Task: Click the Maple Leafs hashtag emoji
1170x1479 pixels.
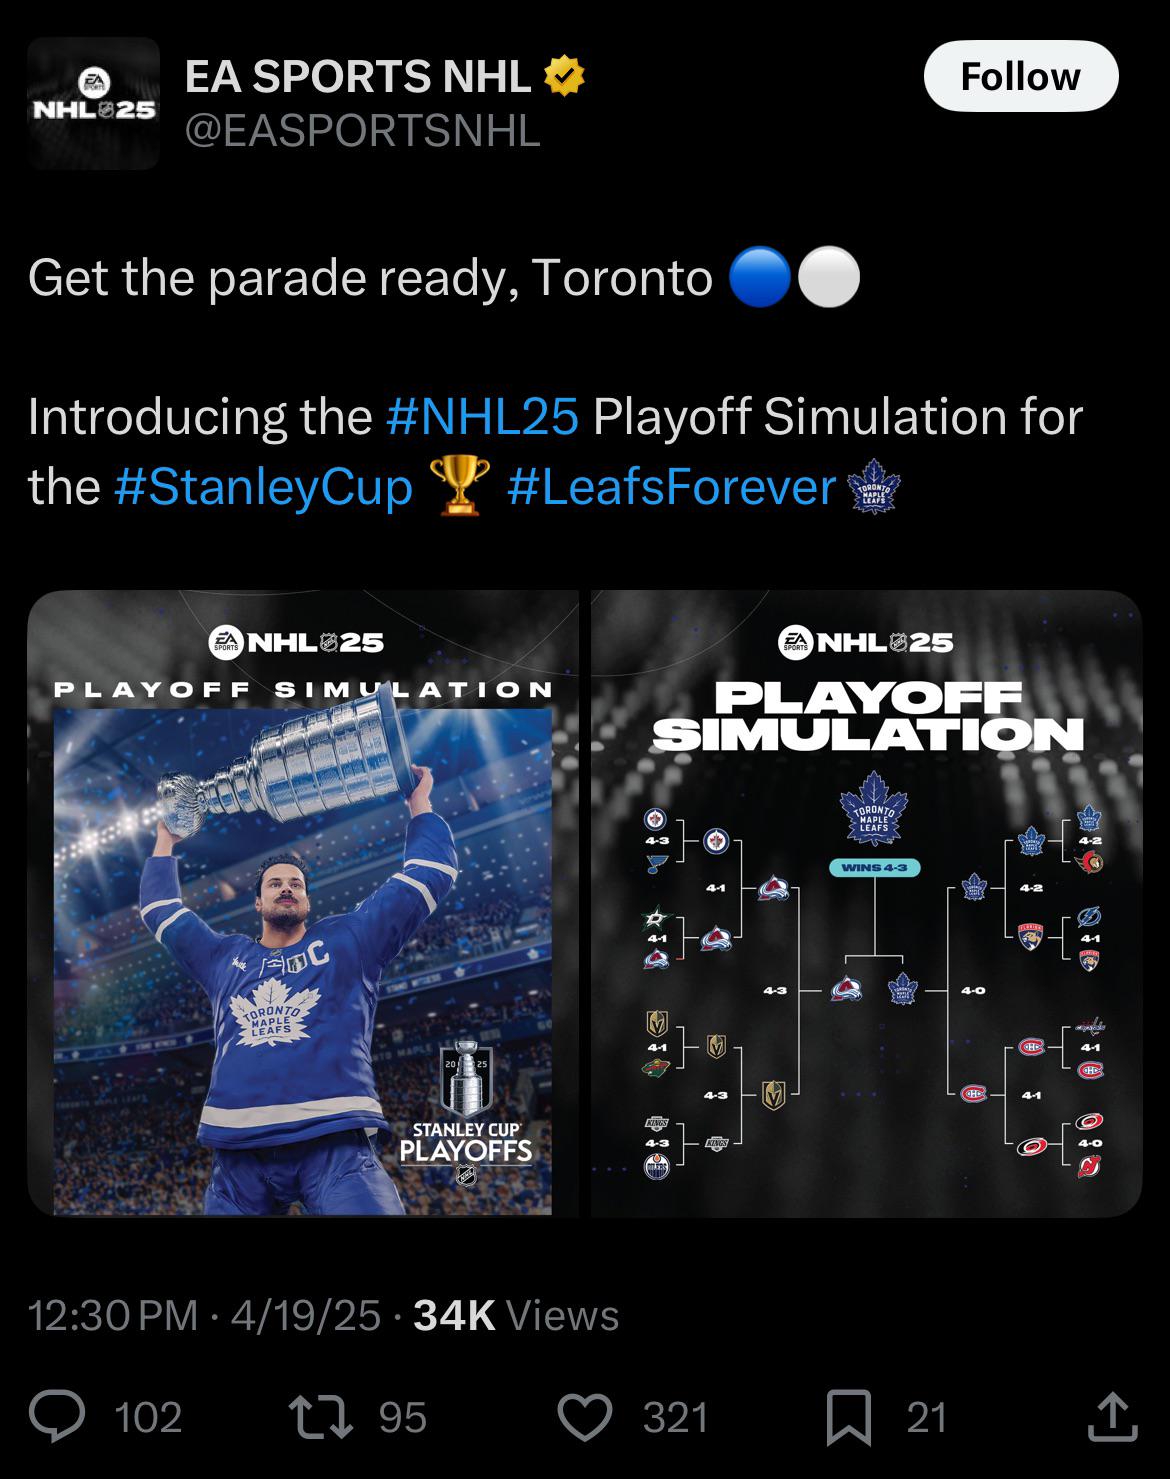Action: [x=874, y=487]
